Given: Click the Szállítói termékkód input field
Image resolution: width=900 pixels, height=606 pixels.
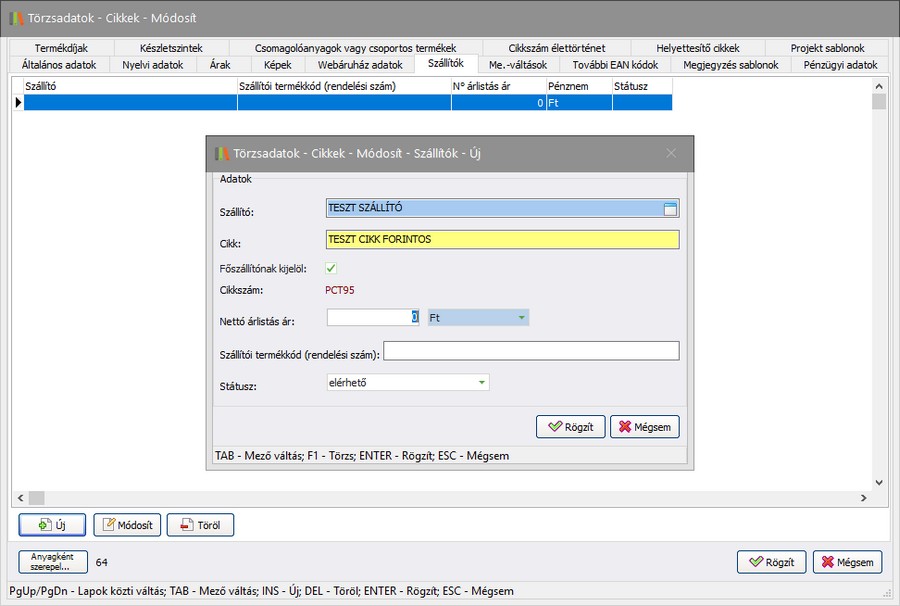Looking at the screenshot, I should 530,350.
